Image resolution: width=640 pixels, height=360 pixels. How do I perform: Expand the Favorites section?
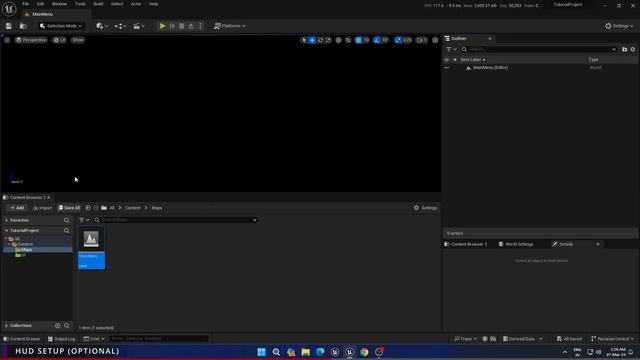[7, 220]
